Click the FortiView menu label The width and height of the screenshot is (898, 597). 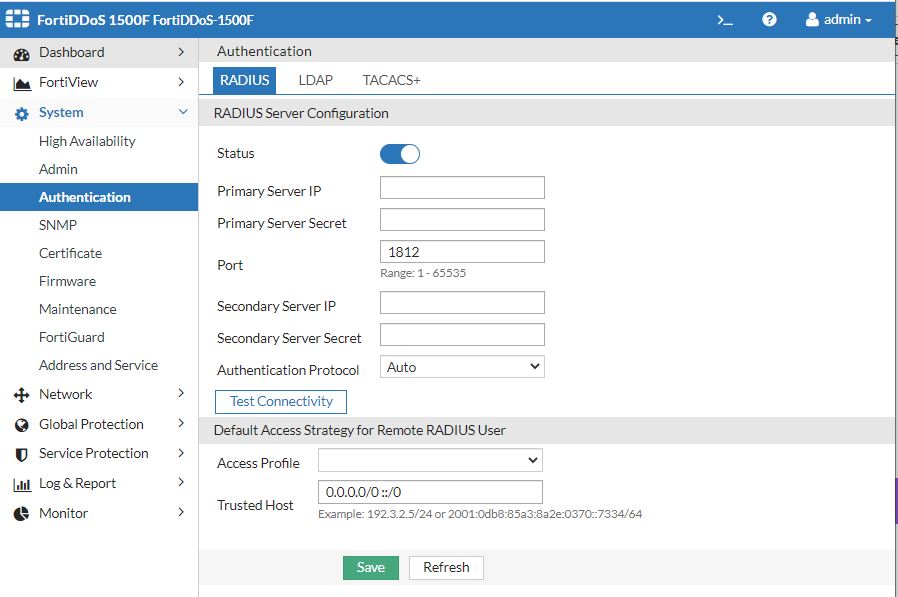[69, 83]
